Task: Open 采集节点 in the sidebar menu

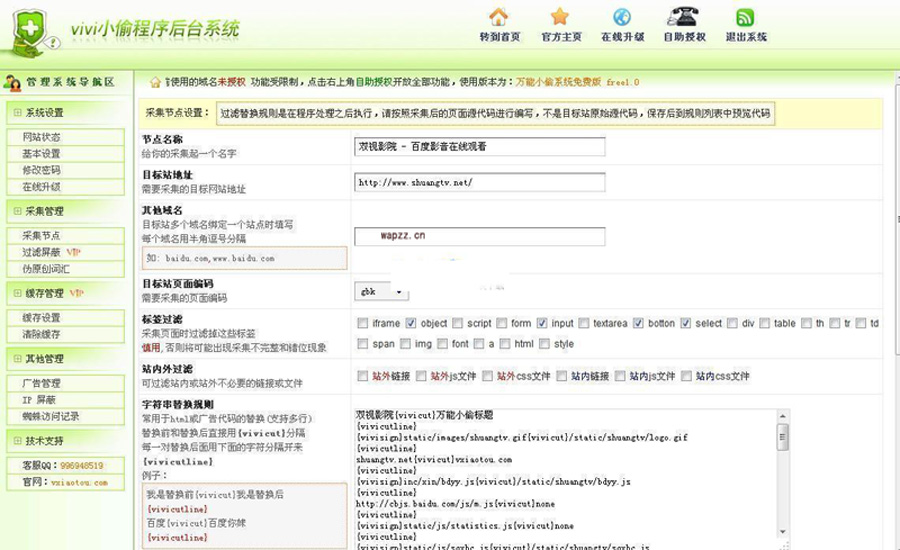Action: (41, 235)
